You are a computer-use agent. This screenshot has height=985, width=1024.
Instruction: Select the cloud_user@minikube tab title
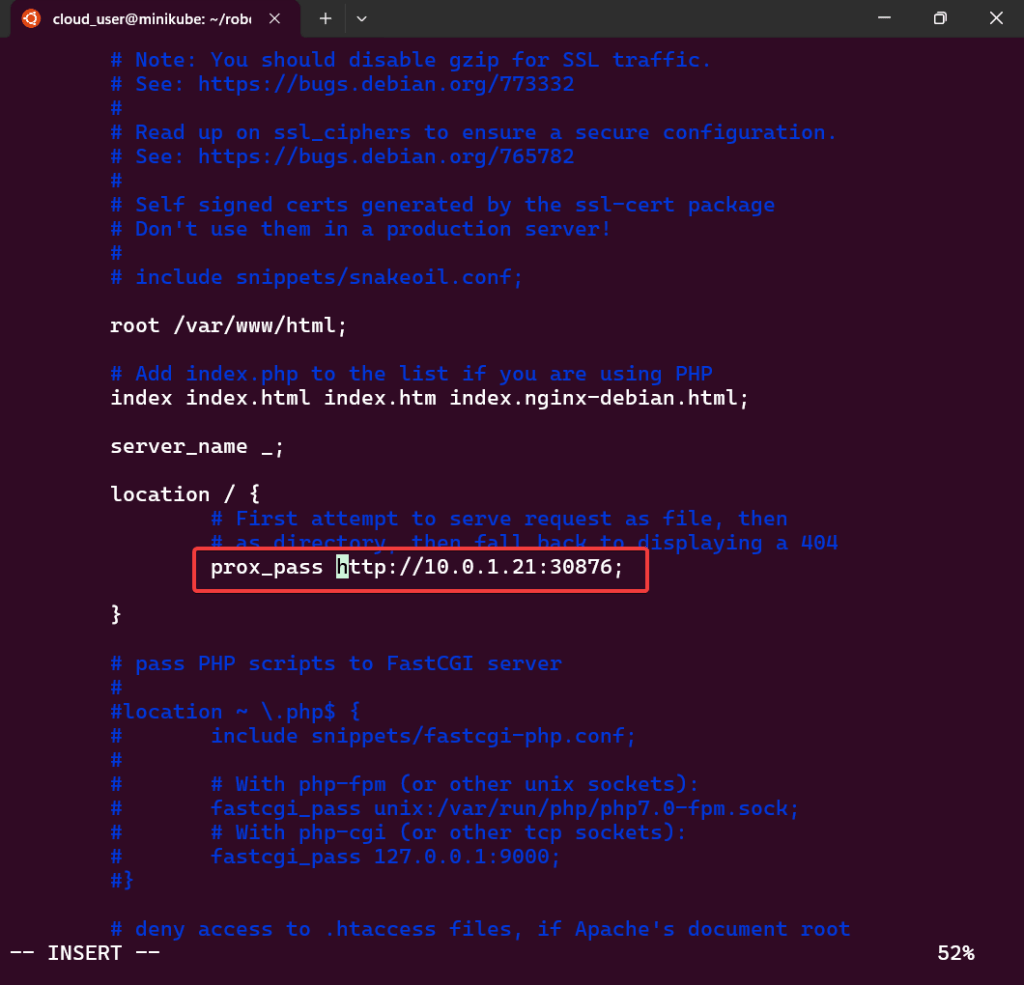[153, 19]
